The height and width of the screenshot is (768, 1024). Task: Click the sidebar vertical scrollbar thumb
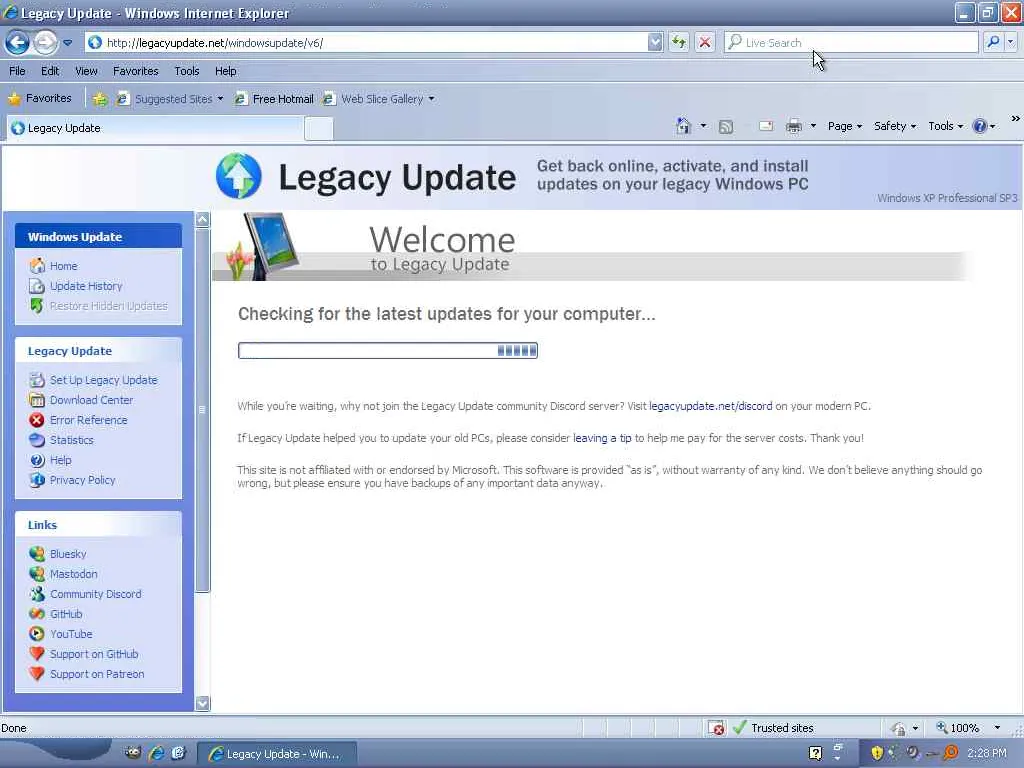coord(202,409)
